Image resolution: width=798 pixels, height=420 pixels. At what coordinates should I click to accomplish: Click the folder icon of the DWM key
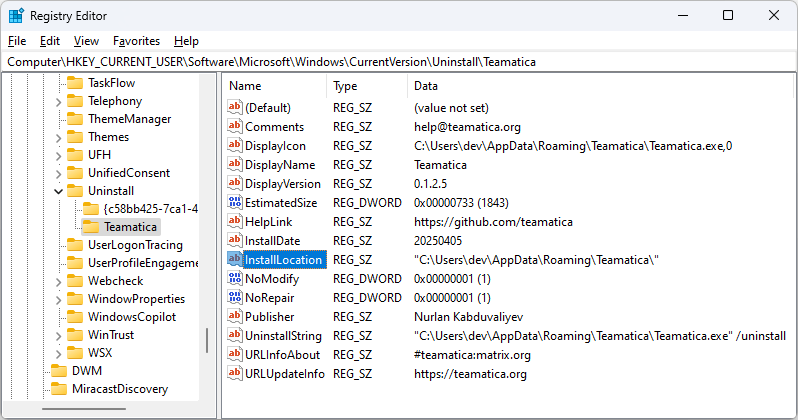click(59, 371)
